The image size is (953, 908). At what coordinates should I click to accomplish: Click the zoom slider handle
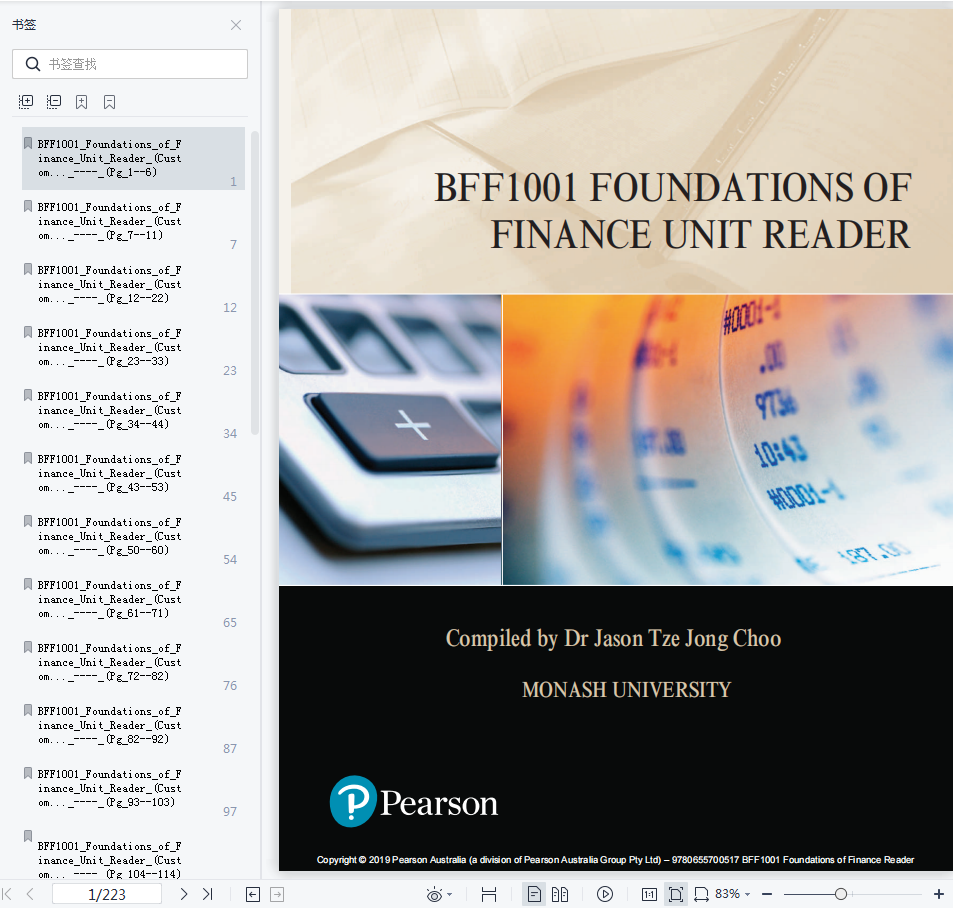[x=841, y=894]
